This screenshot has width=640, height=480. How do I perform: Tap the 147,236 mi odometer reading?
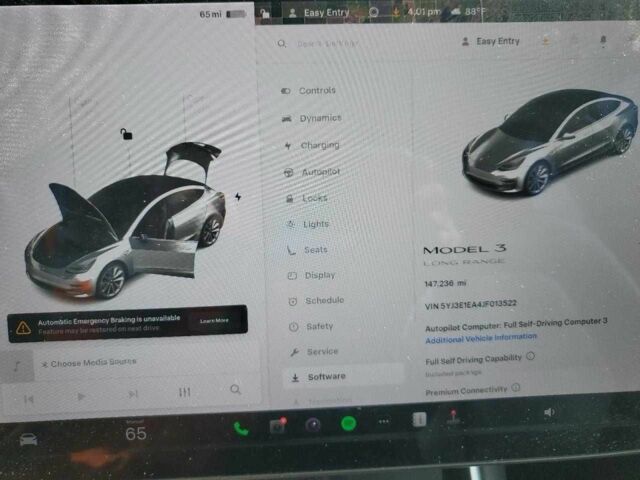(x=445, y=283)
